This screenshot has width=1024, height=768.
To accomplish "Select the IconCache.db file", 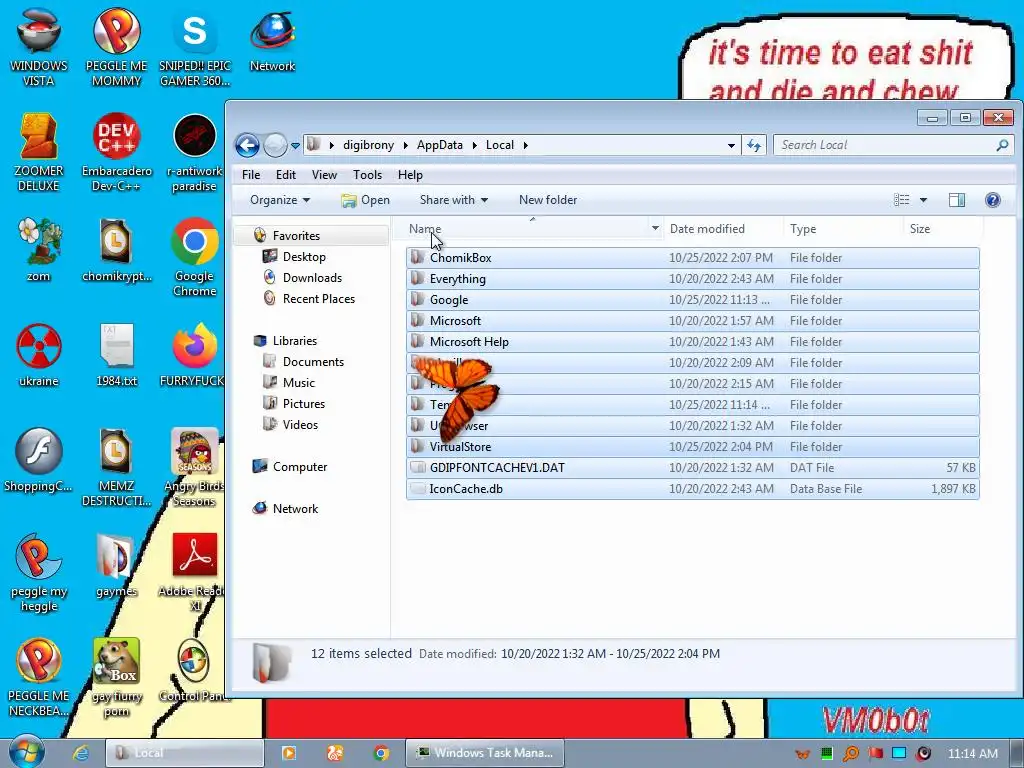I will (x=692, y=488).
